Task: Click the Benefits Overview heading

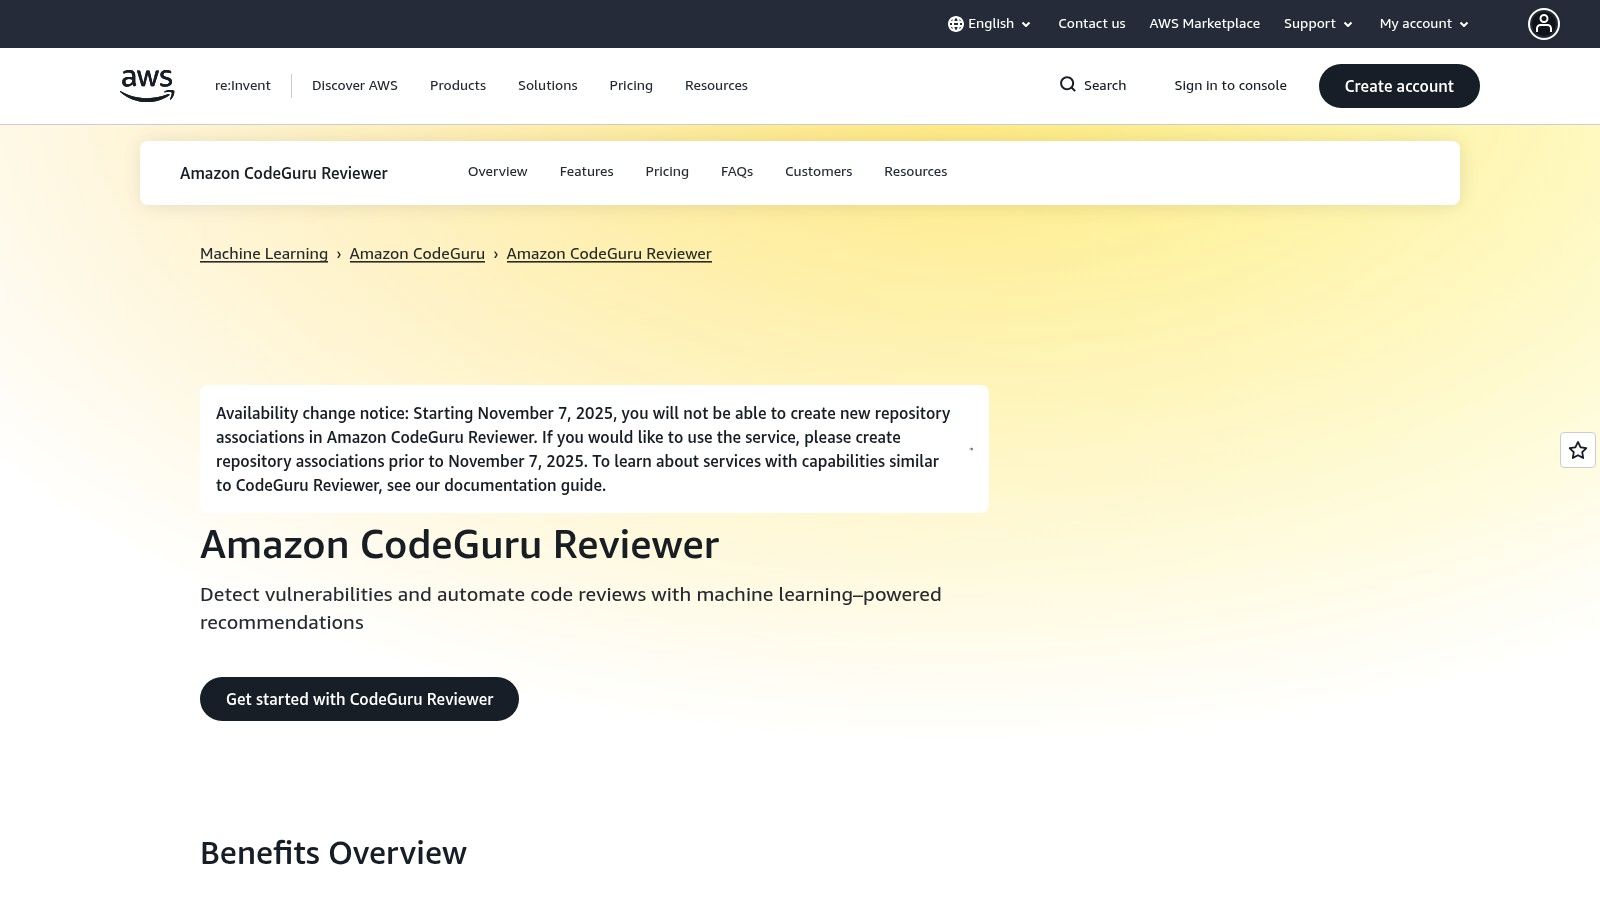Action: pos(333,853)
